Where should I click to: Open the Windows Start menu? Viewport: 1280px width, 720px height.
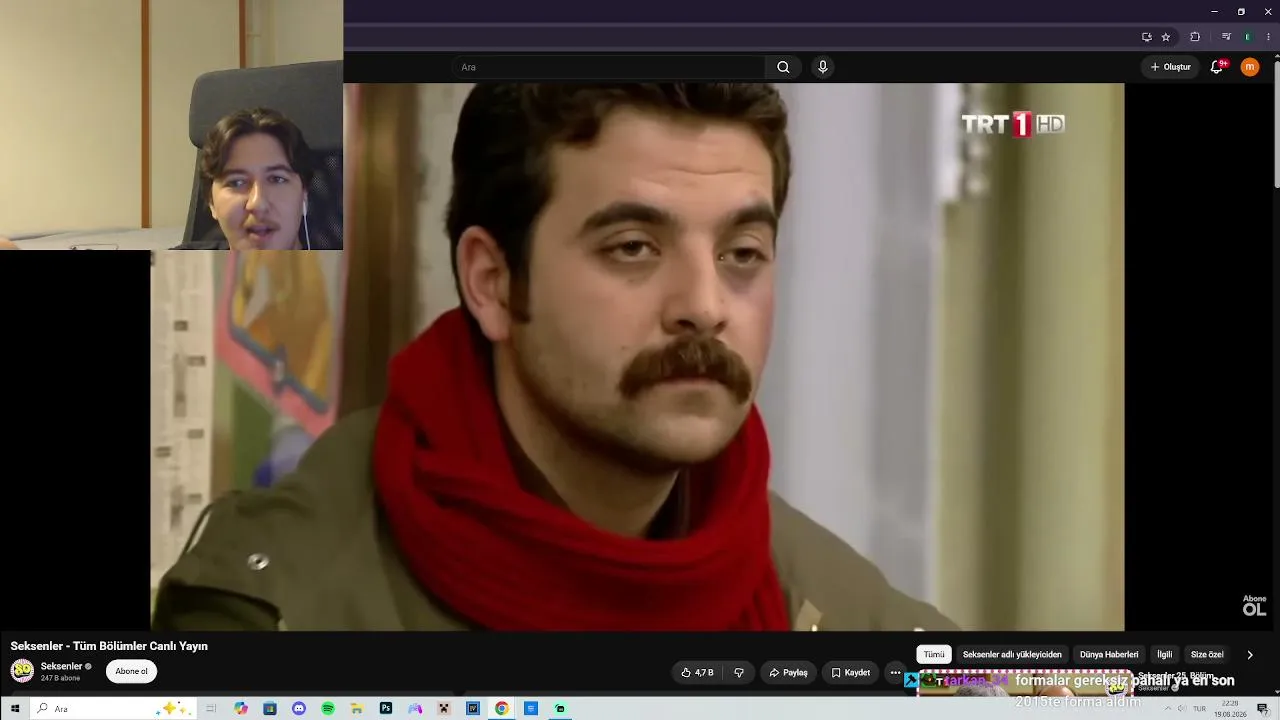coord(15,709)
